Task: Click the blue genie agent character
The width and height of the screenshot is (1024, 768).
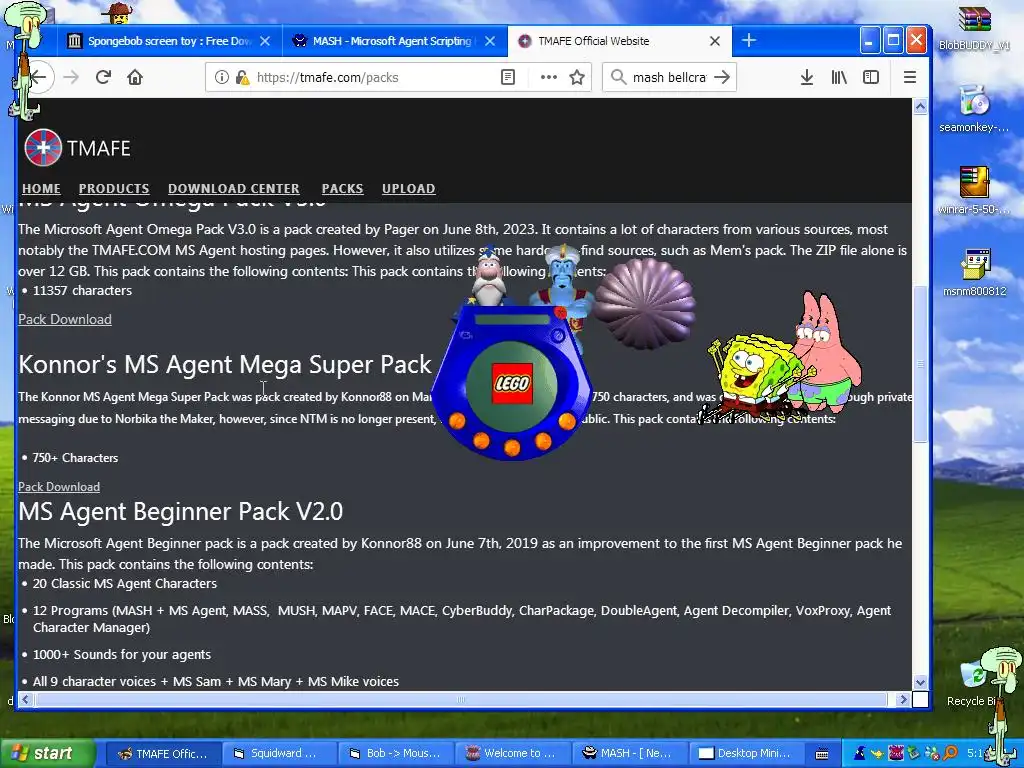Action: pyautogui.click(x=563, y=282)
